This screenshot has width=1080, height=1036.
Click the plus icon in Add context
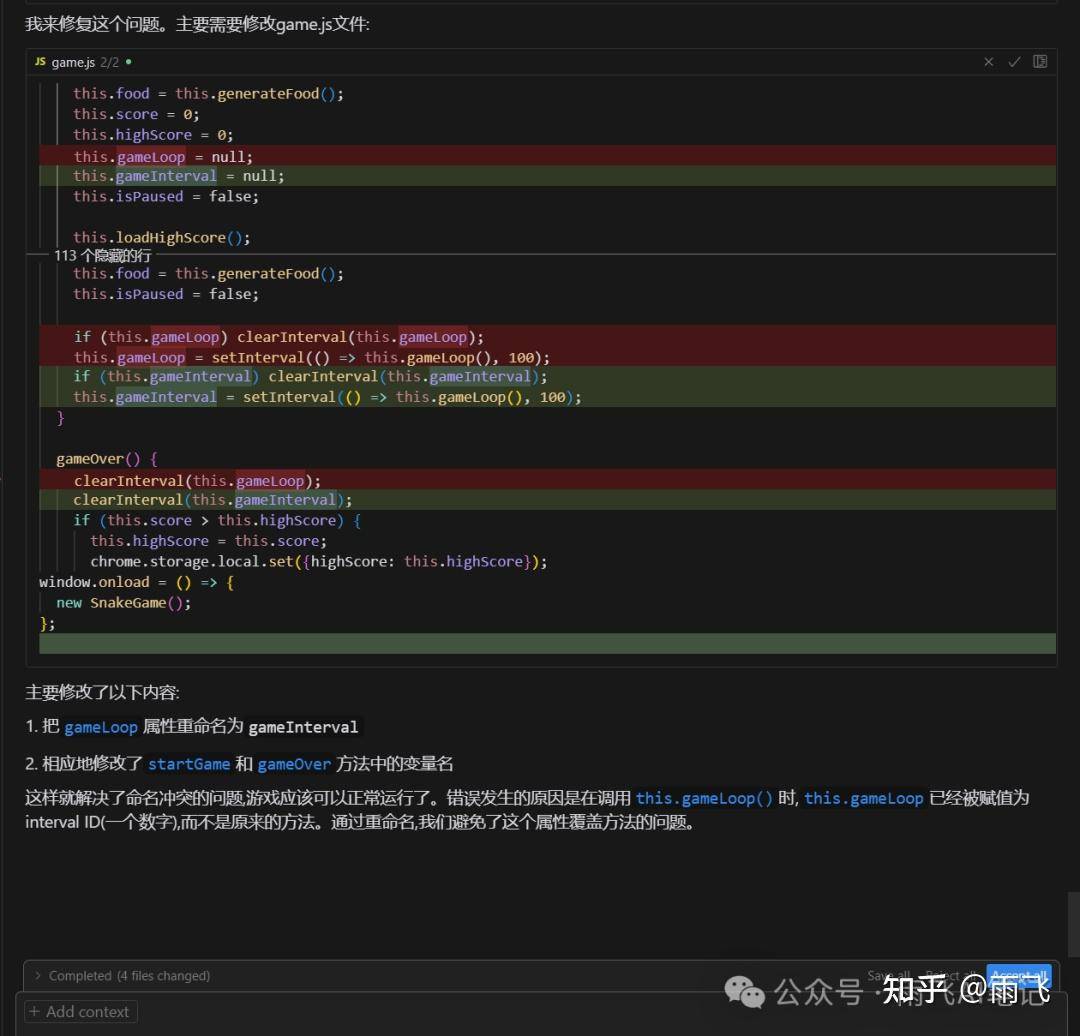coord(34,1012)
